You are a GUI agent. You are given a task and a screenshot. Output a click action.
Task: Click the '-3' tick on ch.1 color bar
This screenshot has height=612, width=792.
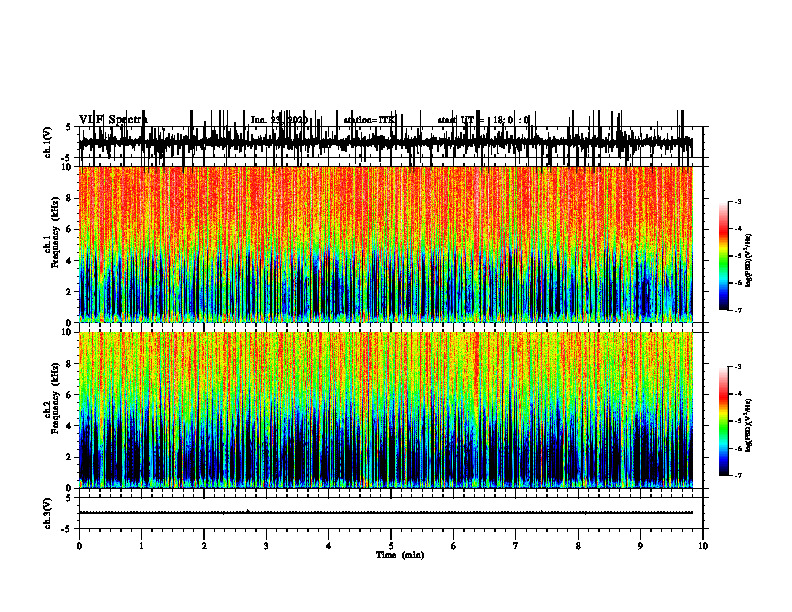[738, 201]
